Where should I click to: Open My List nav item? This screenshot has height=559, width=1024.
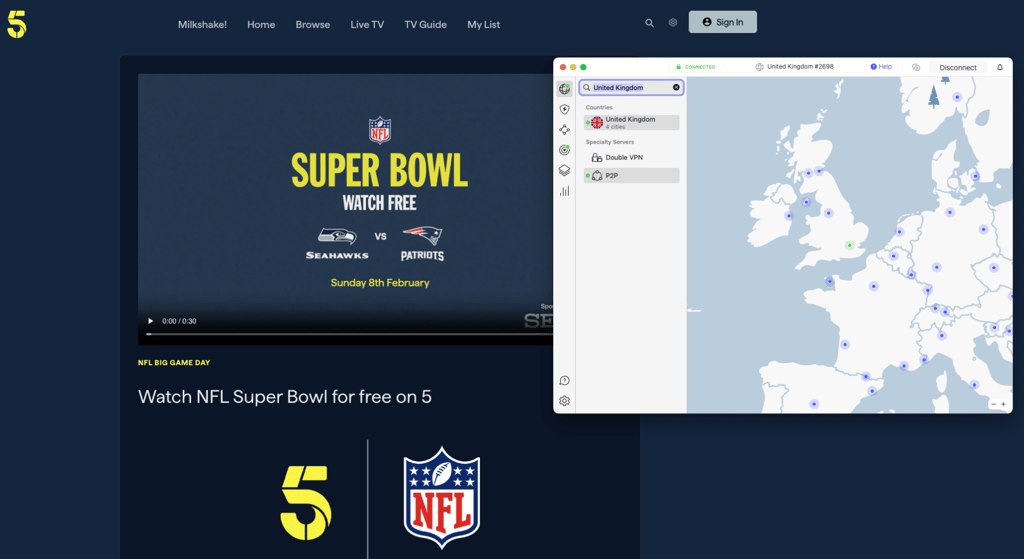[x=483, y=25]
